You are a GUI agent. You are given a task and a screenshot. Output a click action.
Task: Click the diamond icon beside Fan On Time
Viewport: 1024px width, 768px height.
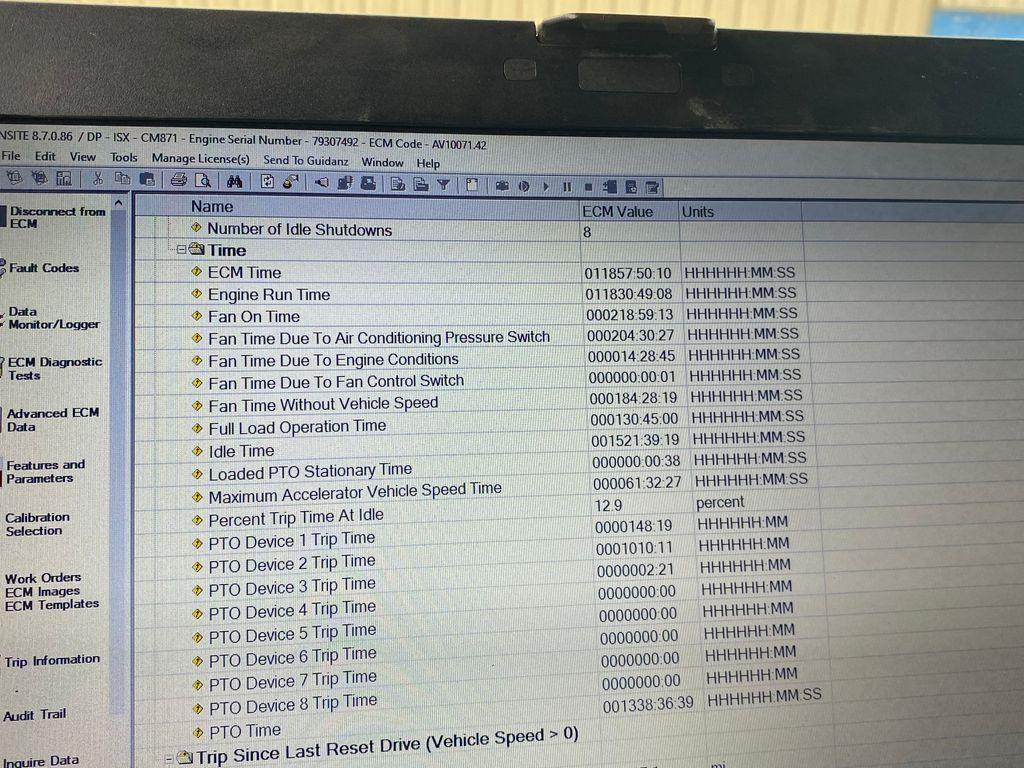197,315
